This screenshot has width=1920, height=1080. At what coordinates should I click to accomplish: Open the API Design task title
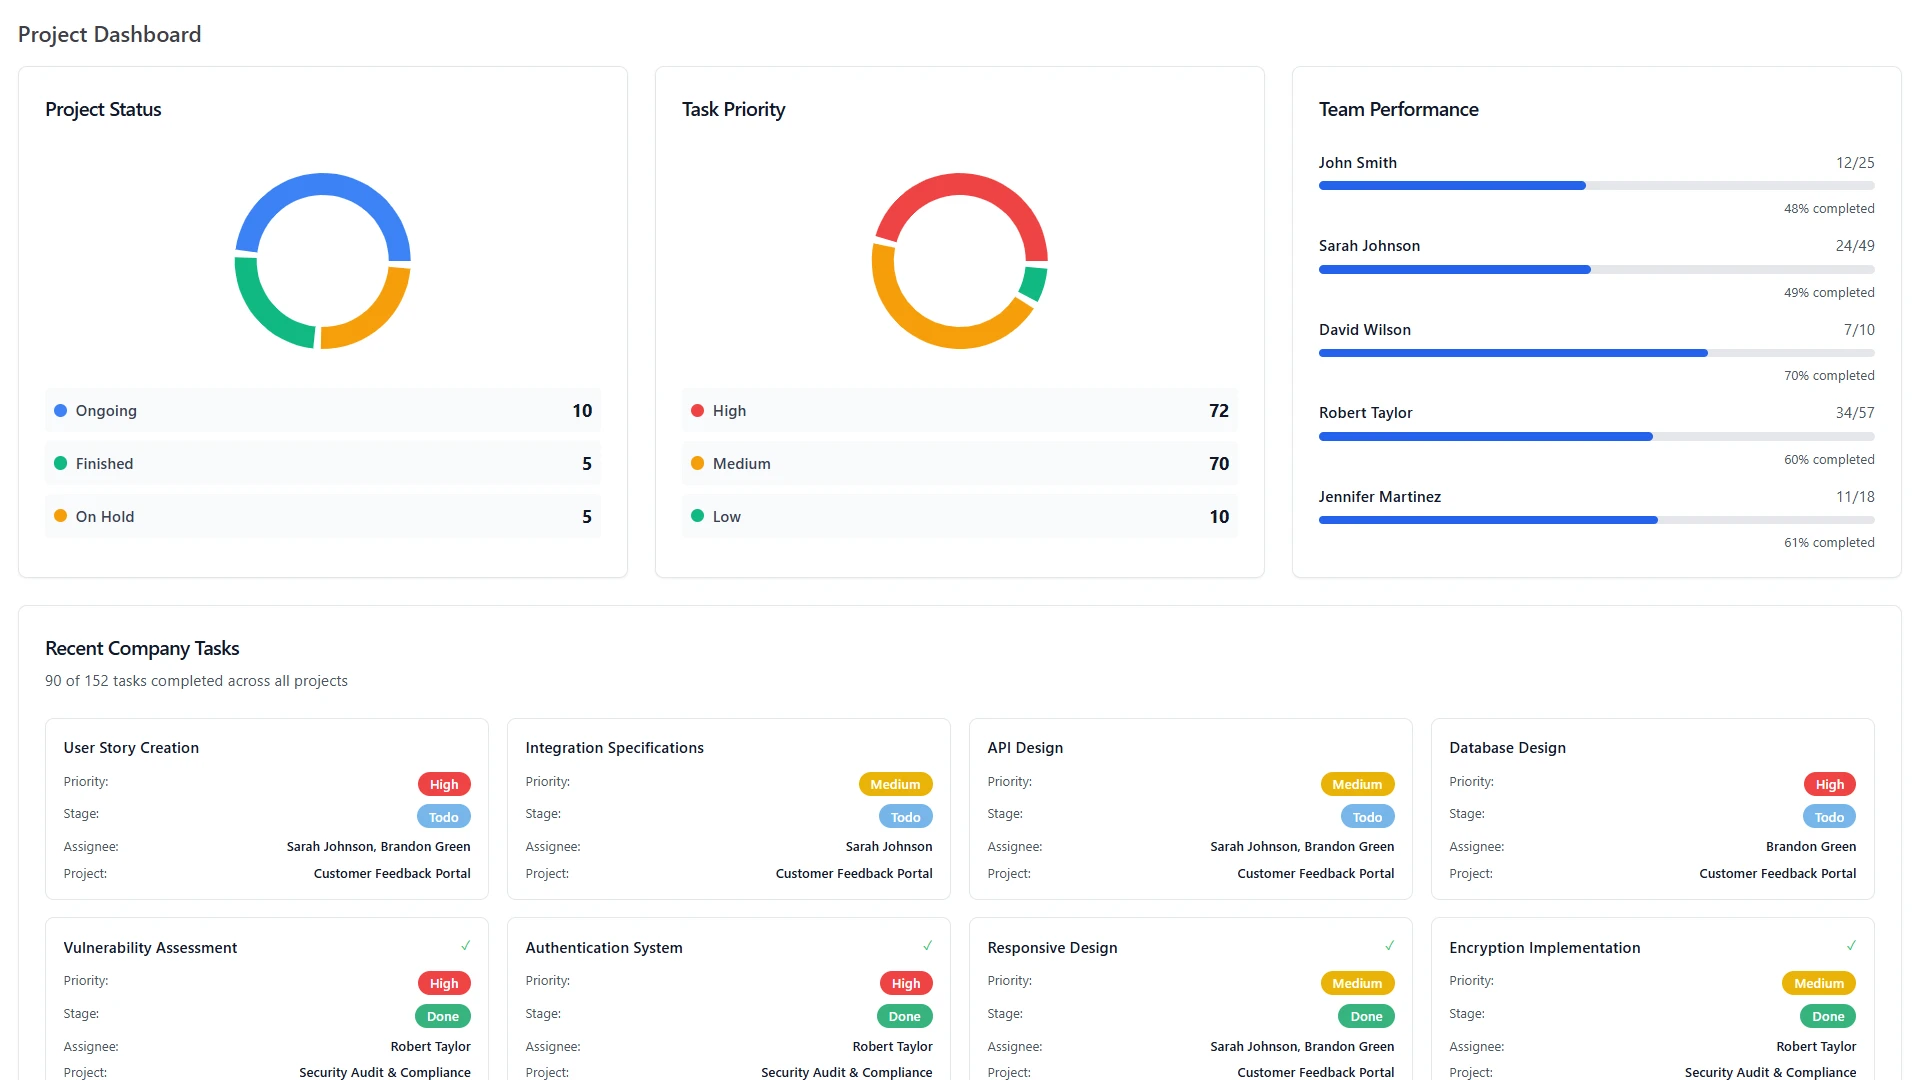(1025, 748)
